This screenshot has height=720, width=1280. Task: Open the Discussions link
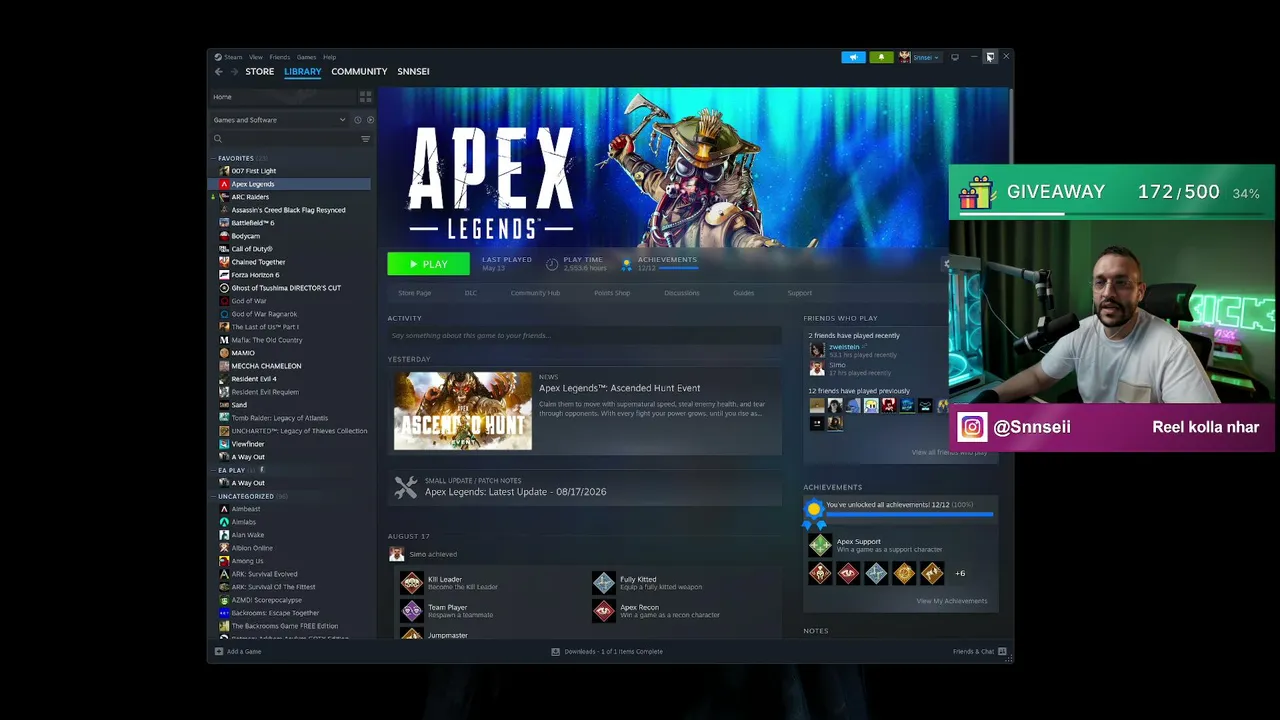(x=682, y=293)
